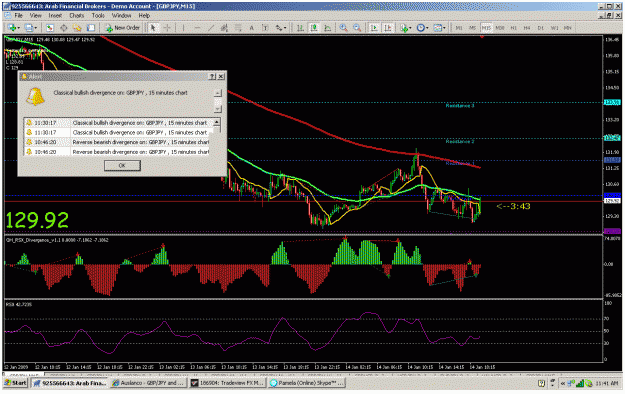Switch to Auslanco GBP/JPY taskbar window
The height and width of the screenshot is (394, 625).
tap(148, 383)
